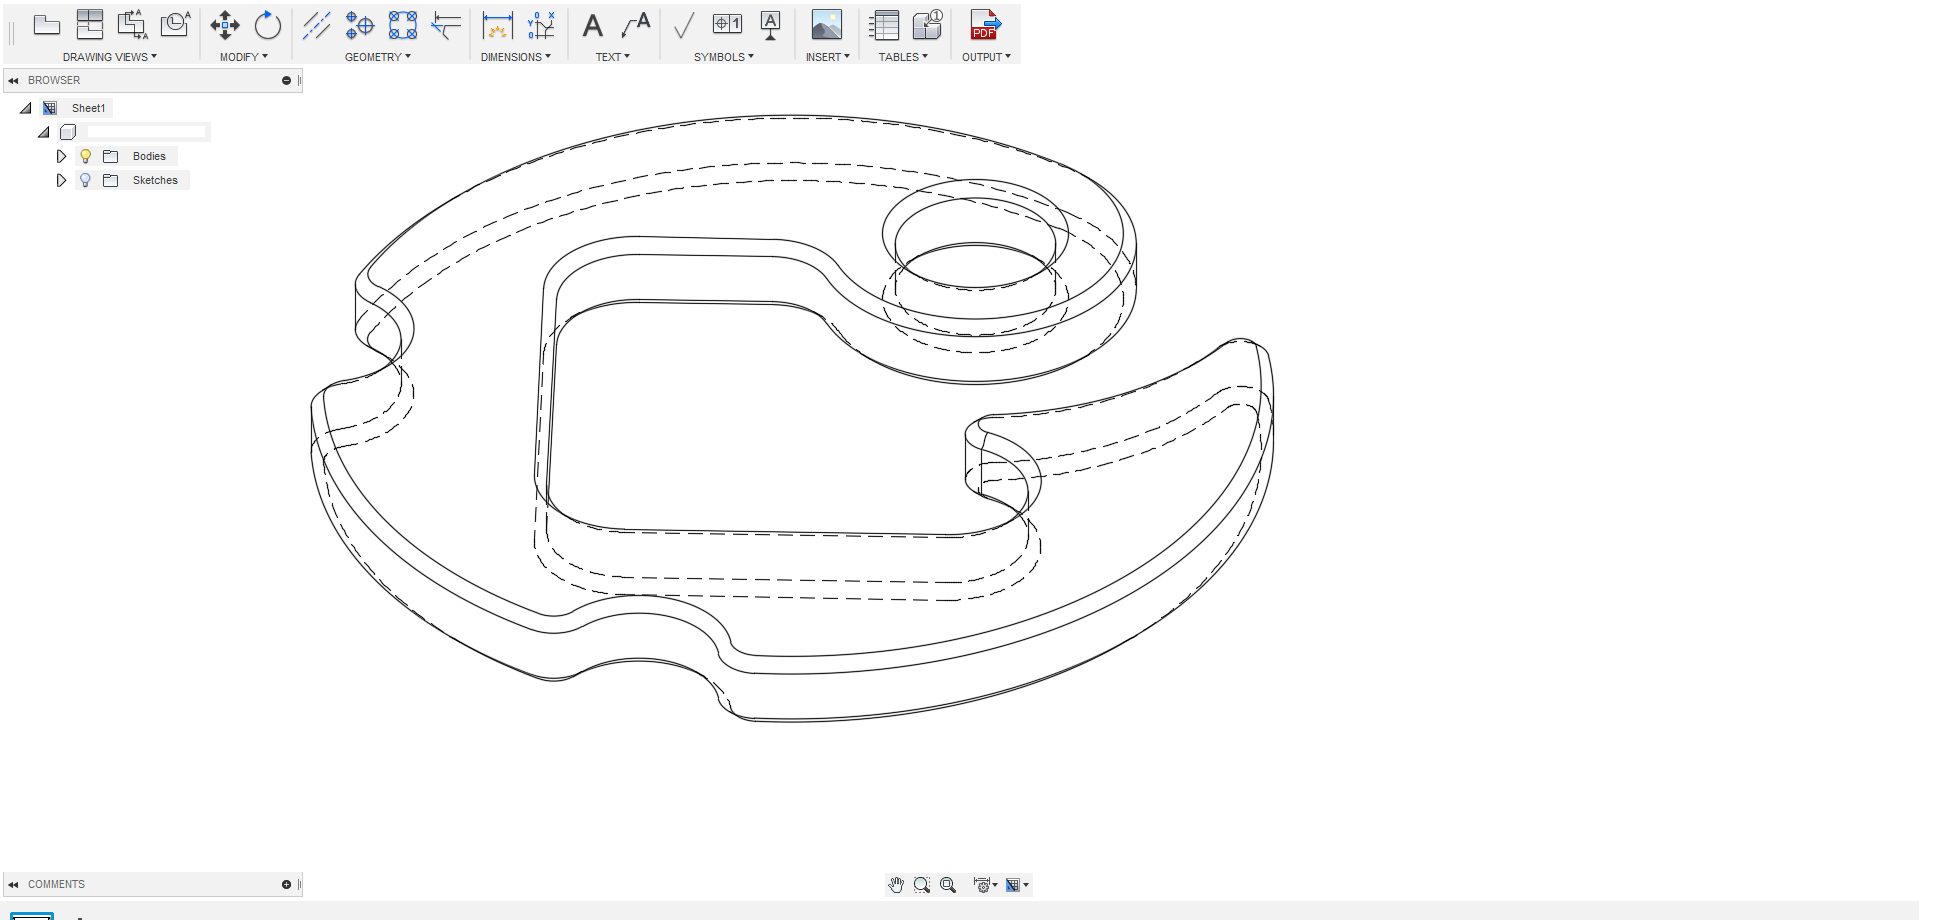
Task: Insert text with the Text tool
Action: coord(593,25)
